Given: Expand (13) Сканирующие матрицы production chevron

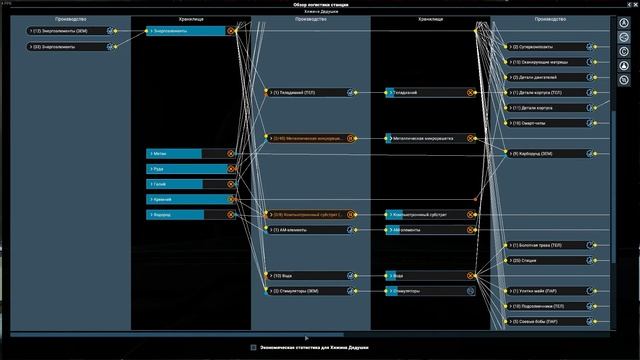Looking at the screenshot, I should (510, 62).
